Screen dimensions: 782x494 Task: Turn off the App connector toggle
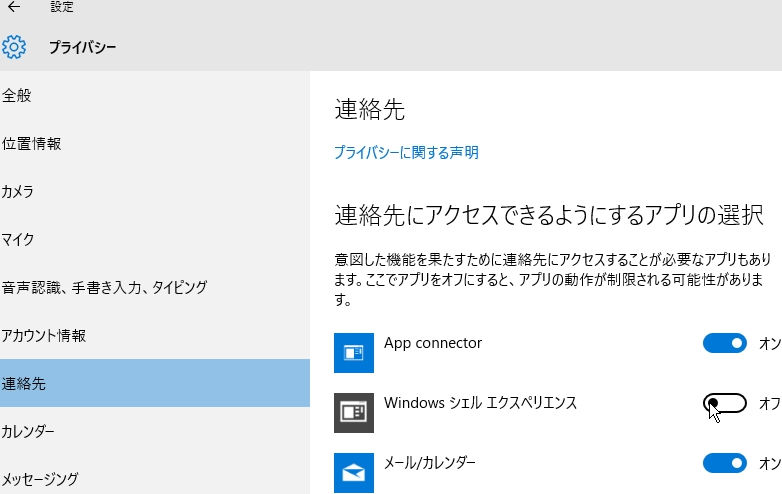click(725, 343)
